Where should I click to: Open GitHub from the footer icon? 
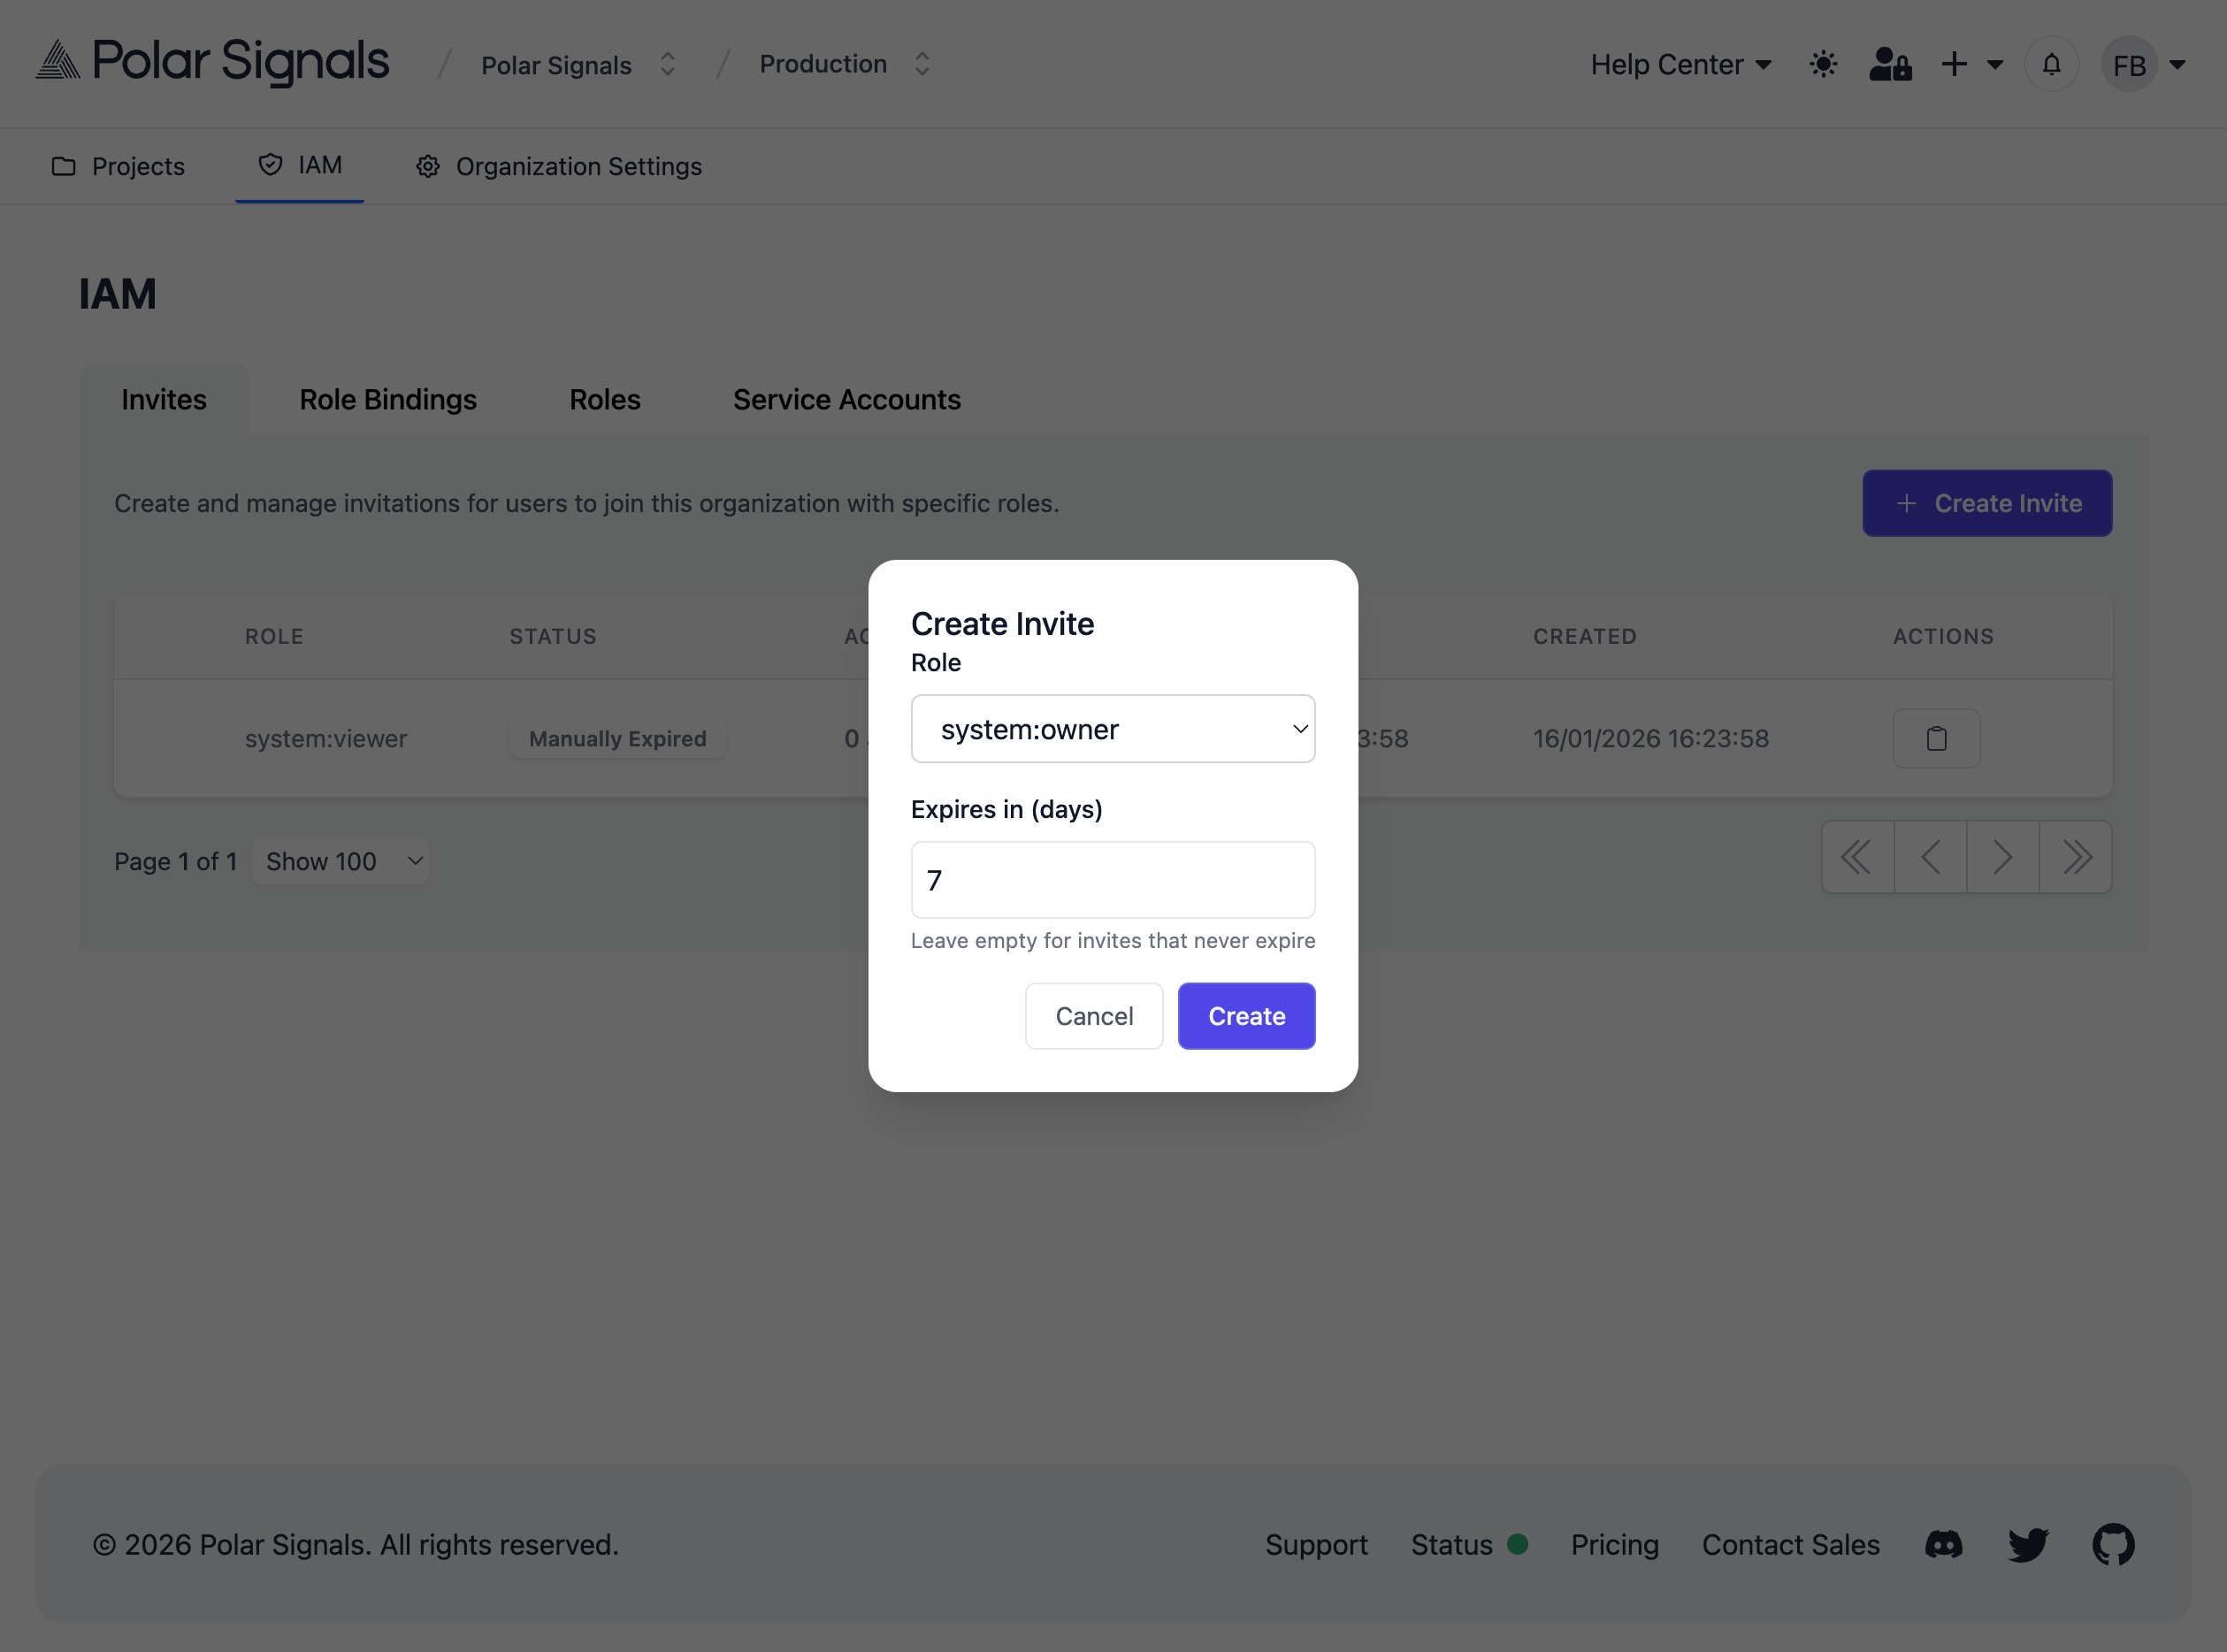pos(2113,1544)
